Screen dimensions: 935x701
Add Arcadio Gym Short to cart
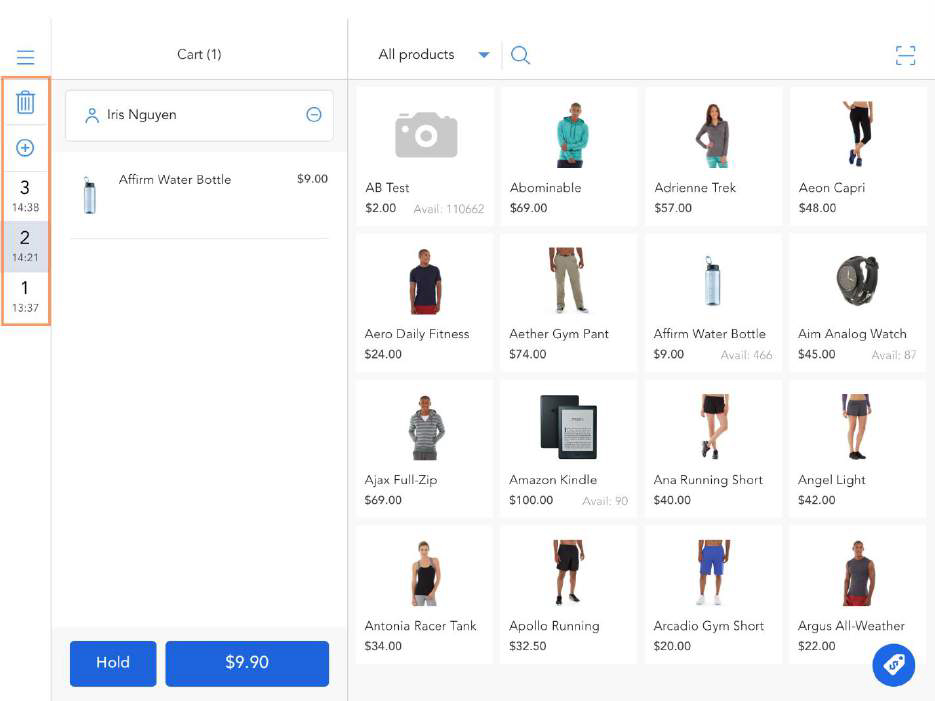[713, 595]
